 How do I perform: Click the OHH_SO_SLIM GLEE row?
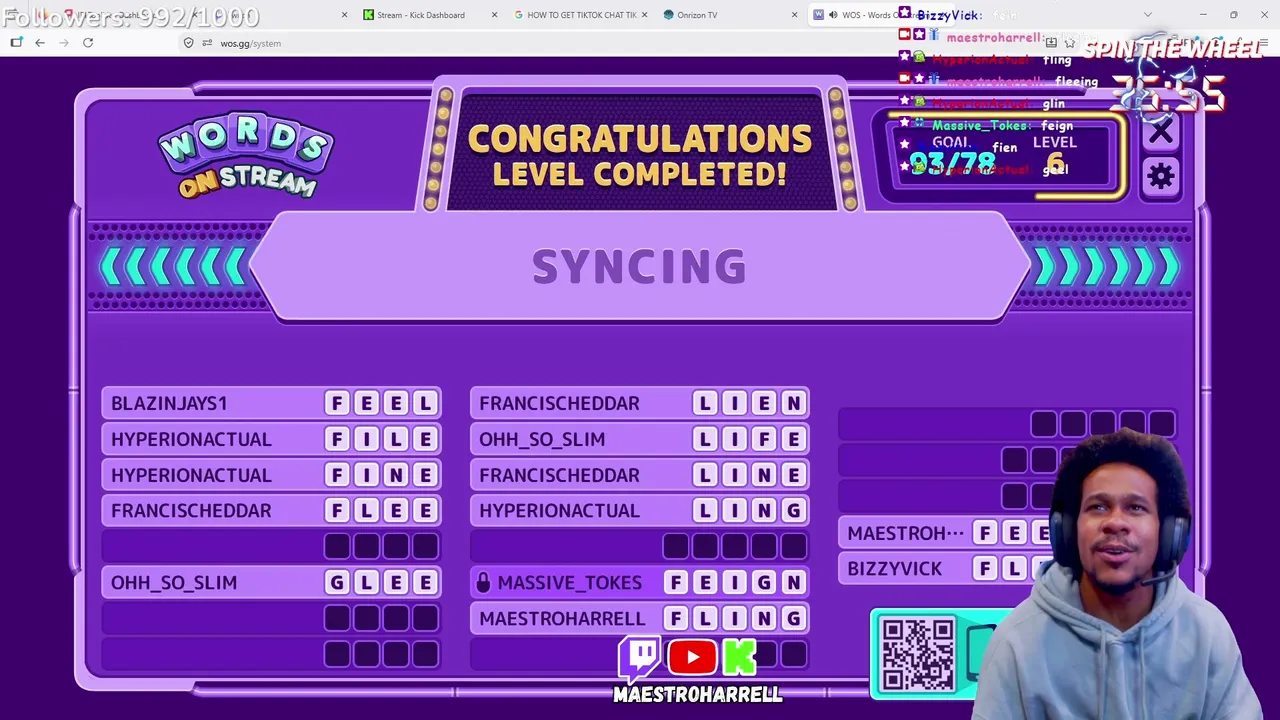[271, 582]
